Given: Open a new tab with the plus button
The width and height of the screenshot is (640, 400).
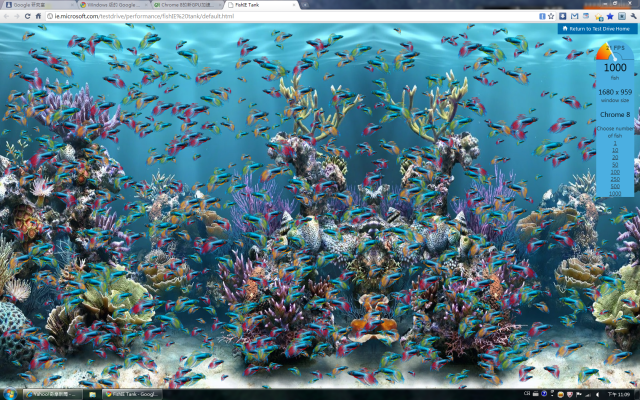Looking at the screenshot, I should [305, 5].
